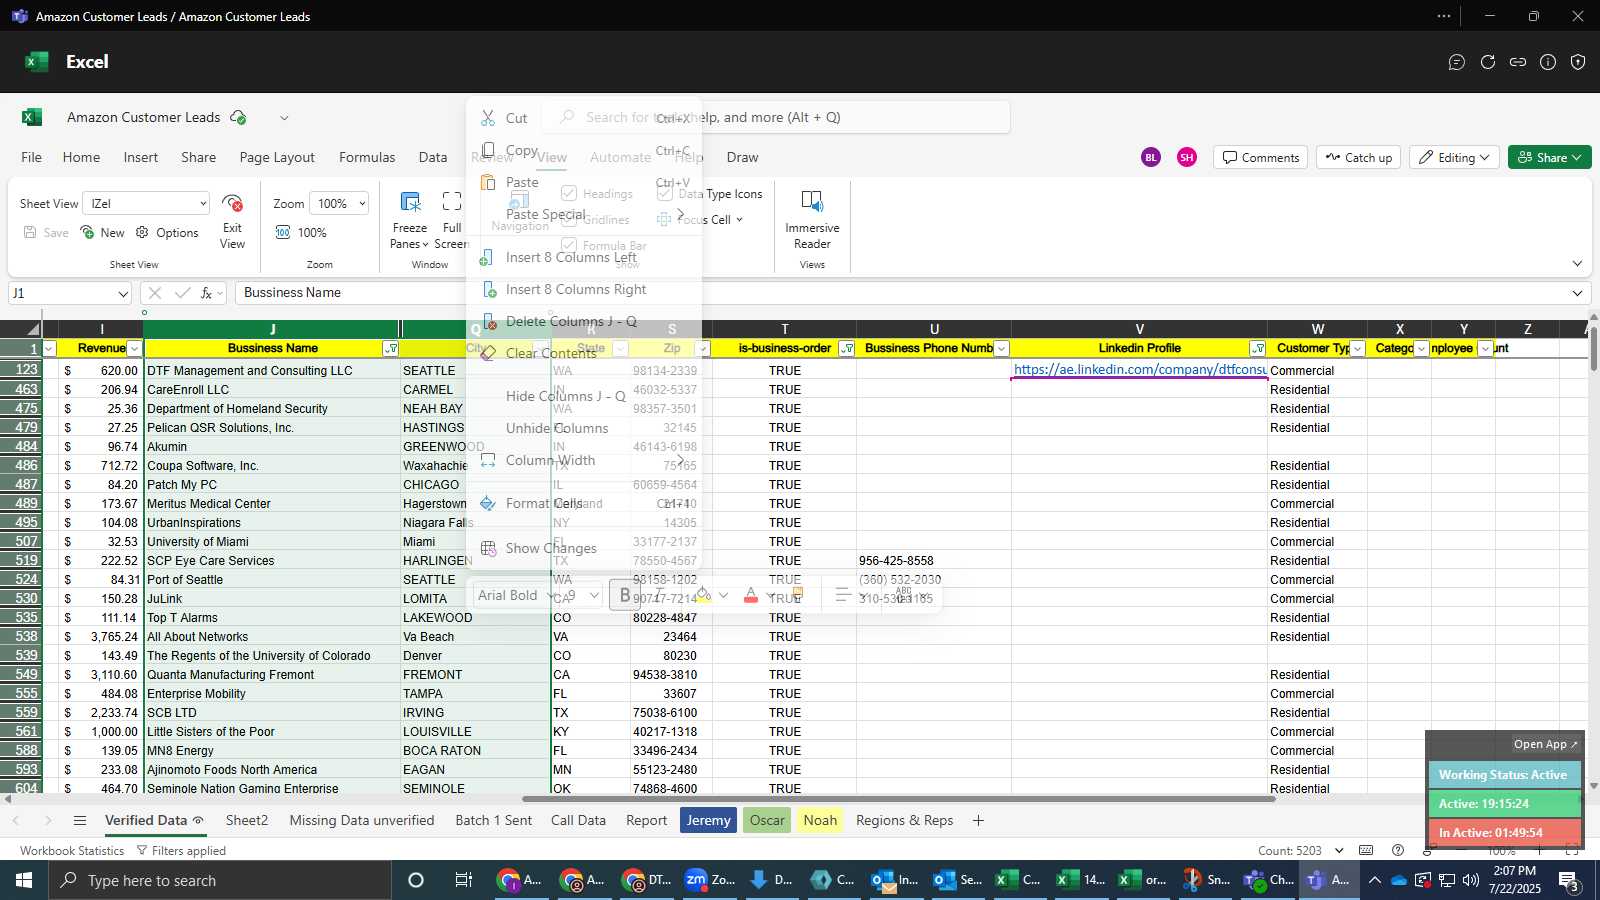
Task: Click the green Share button
Action: point(1549,157)
